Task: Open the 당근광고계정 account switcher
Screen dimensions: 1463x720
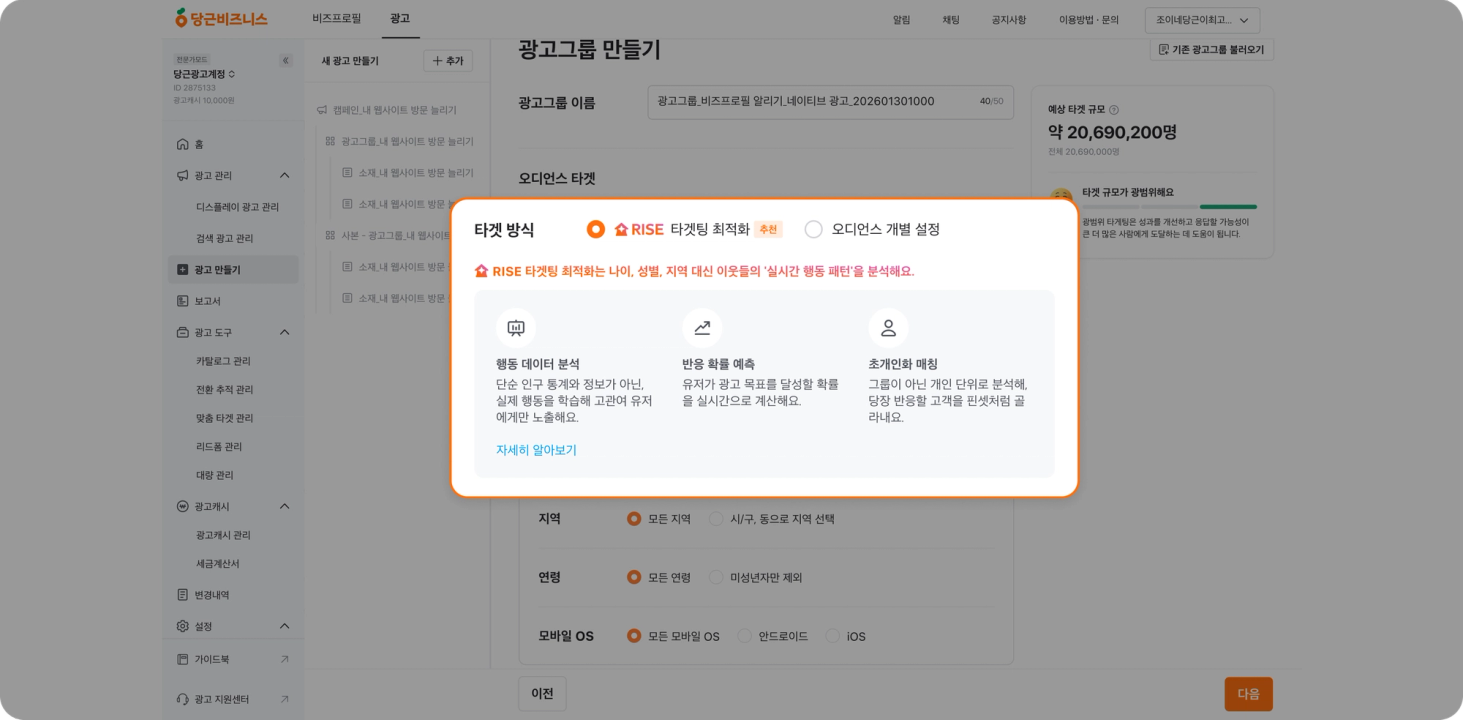Action: click(204, 74)
